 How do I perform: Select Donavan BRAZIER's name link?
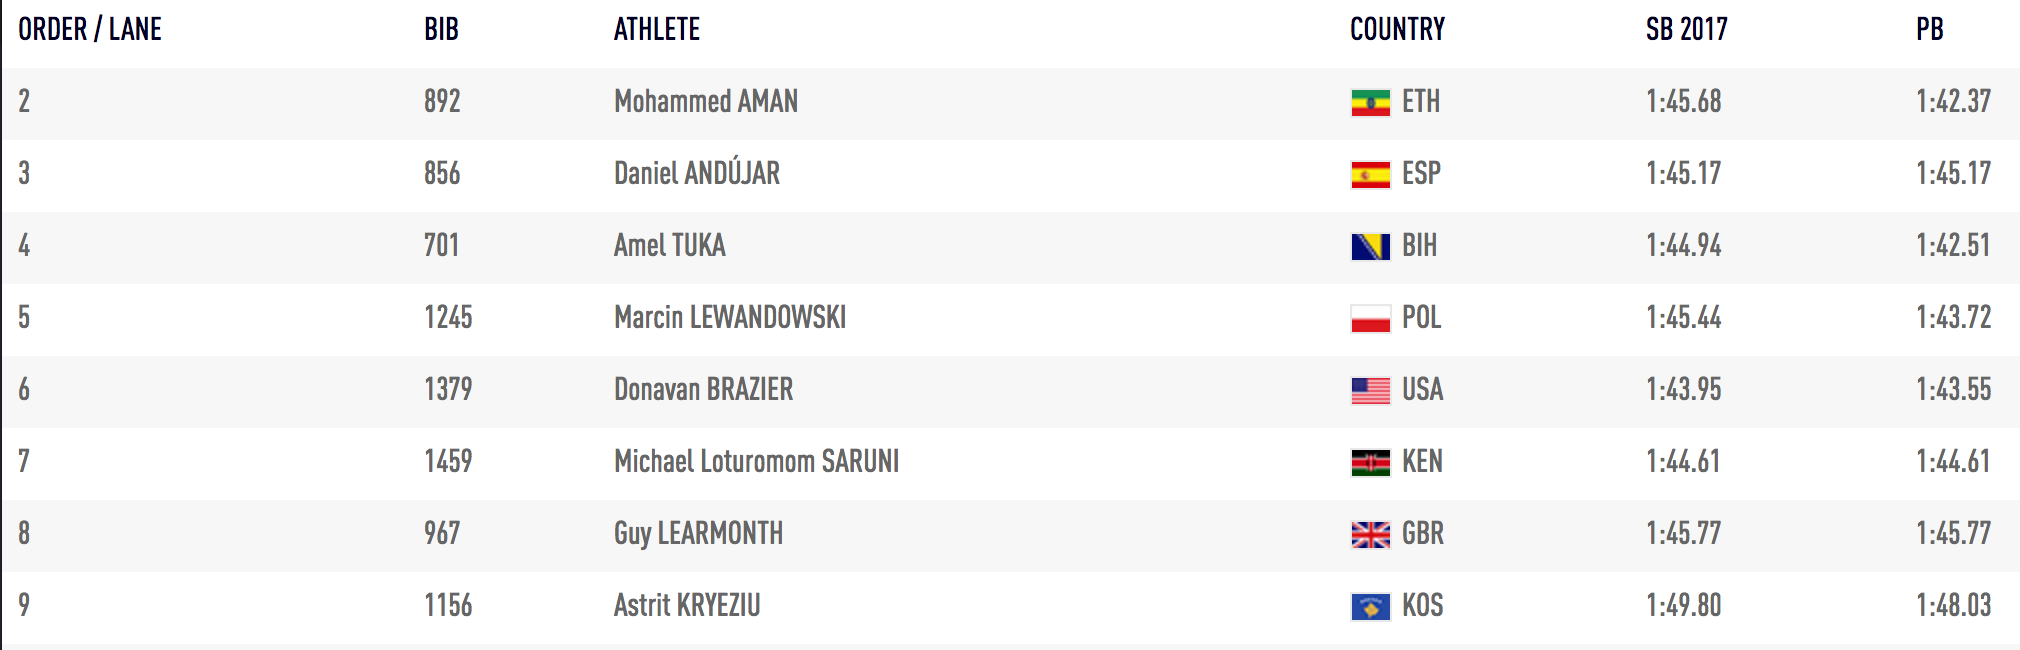(703, 390)
